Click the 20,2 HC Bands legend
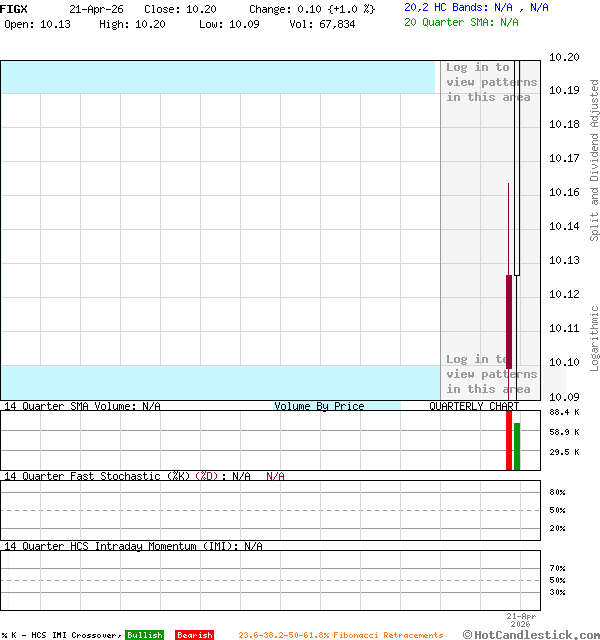 click(x=476, y=7)
